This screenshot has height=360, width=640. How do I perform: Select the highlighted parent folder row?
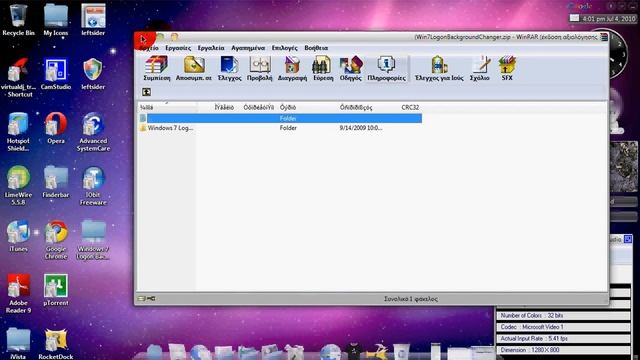coord(280,118)
